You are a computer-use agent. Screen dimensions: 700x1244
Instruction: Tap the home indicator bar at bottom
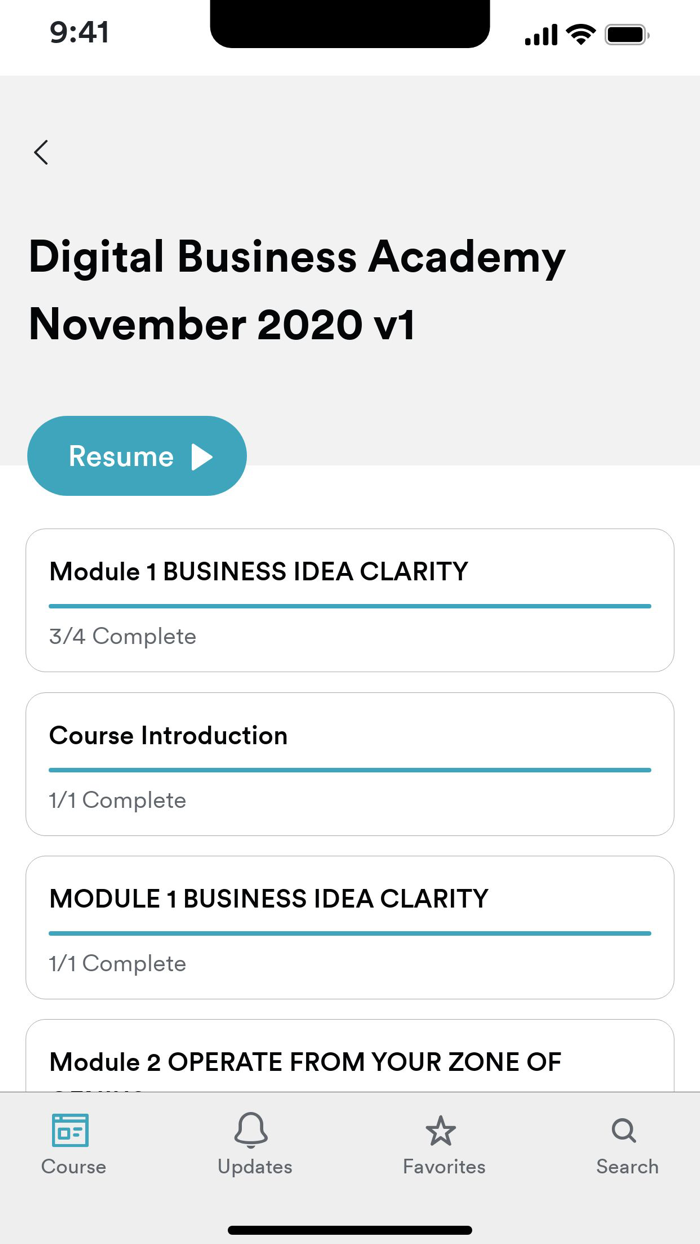point(350,1230)
